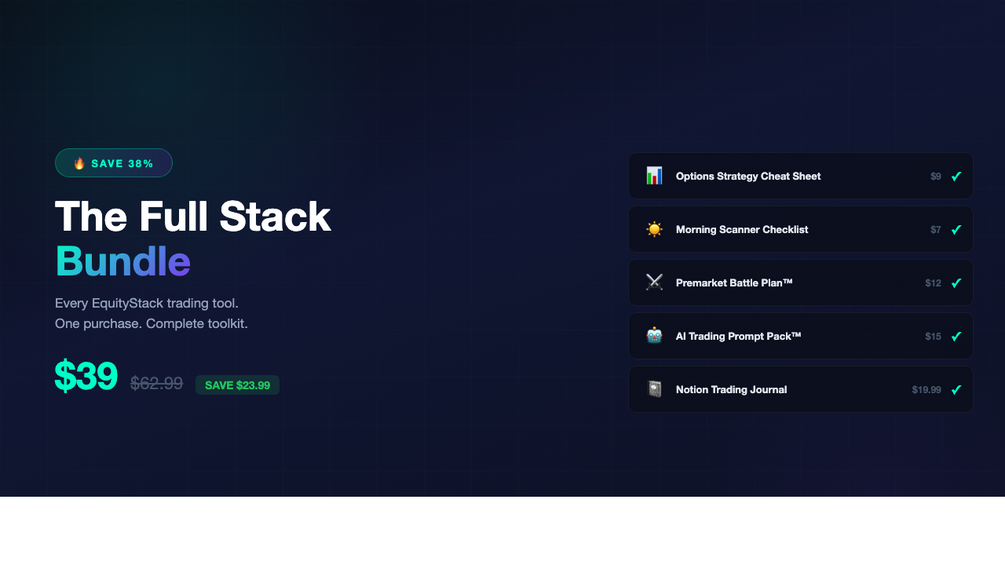Click the line One purchase. Complete toolkit.
Viewport: 1005px width, 565px height.
click(x=151, y=323)
